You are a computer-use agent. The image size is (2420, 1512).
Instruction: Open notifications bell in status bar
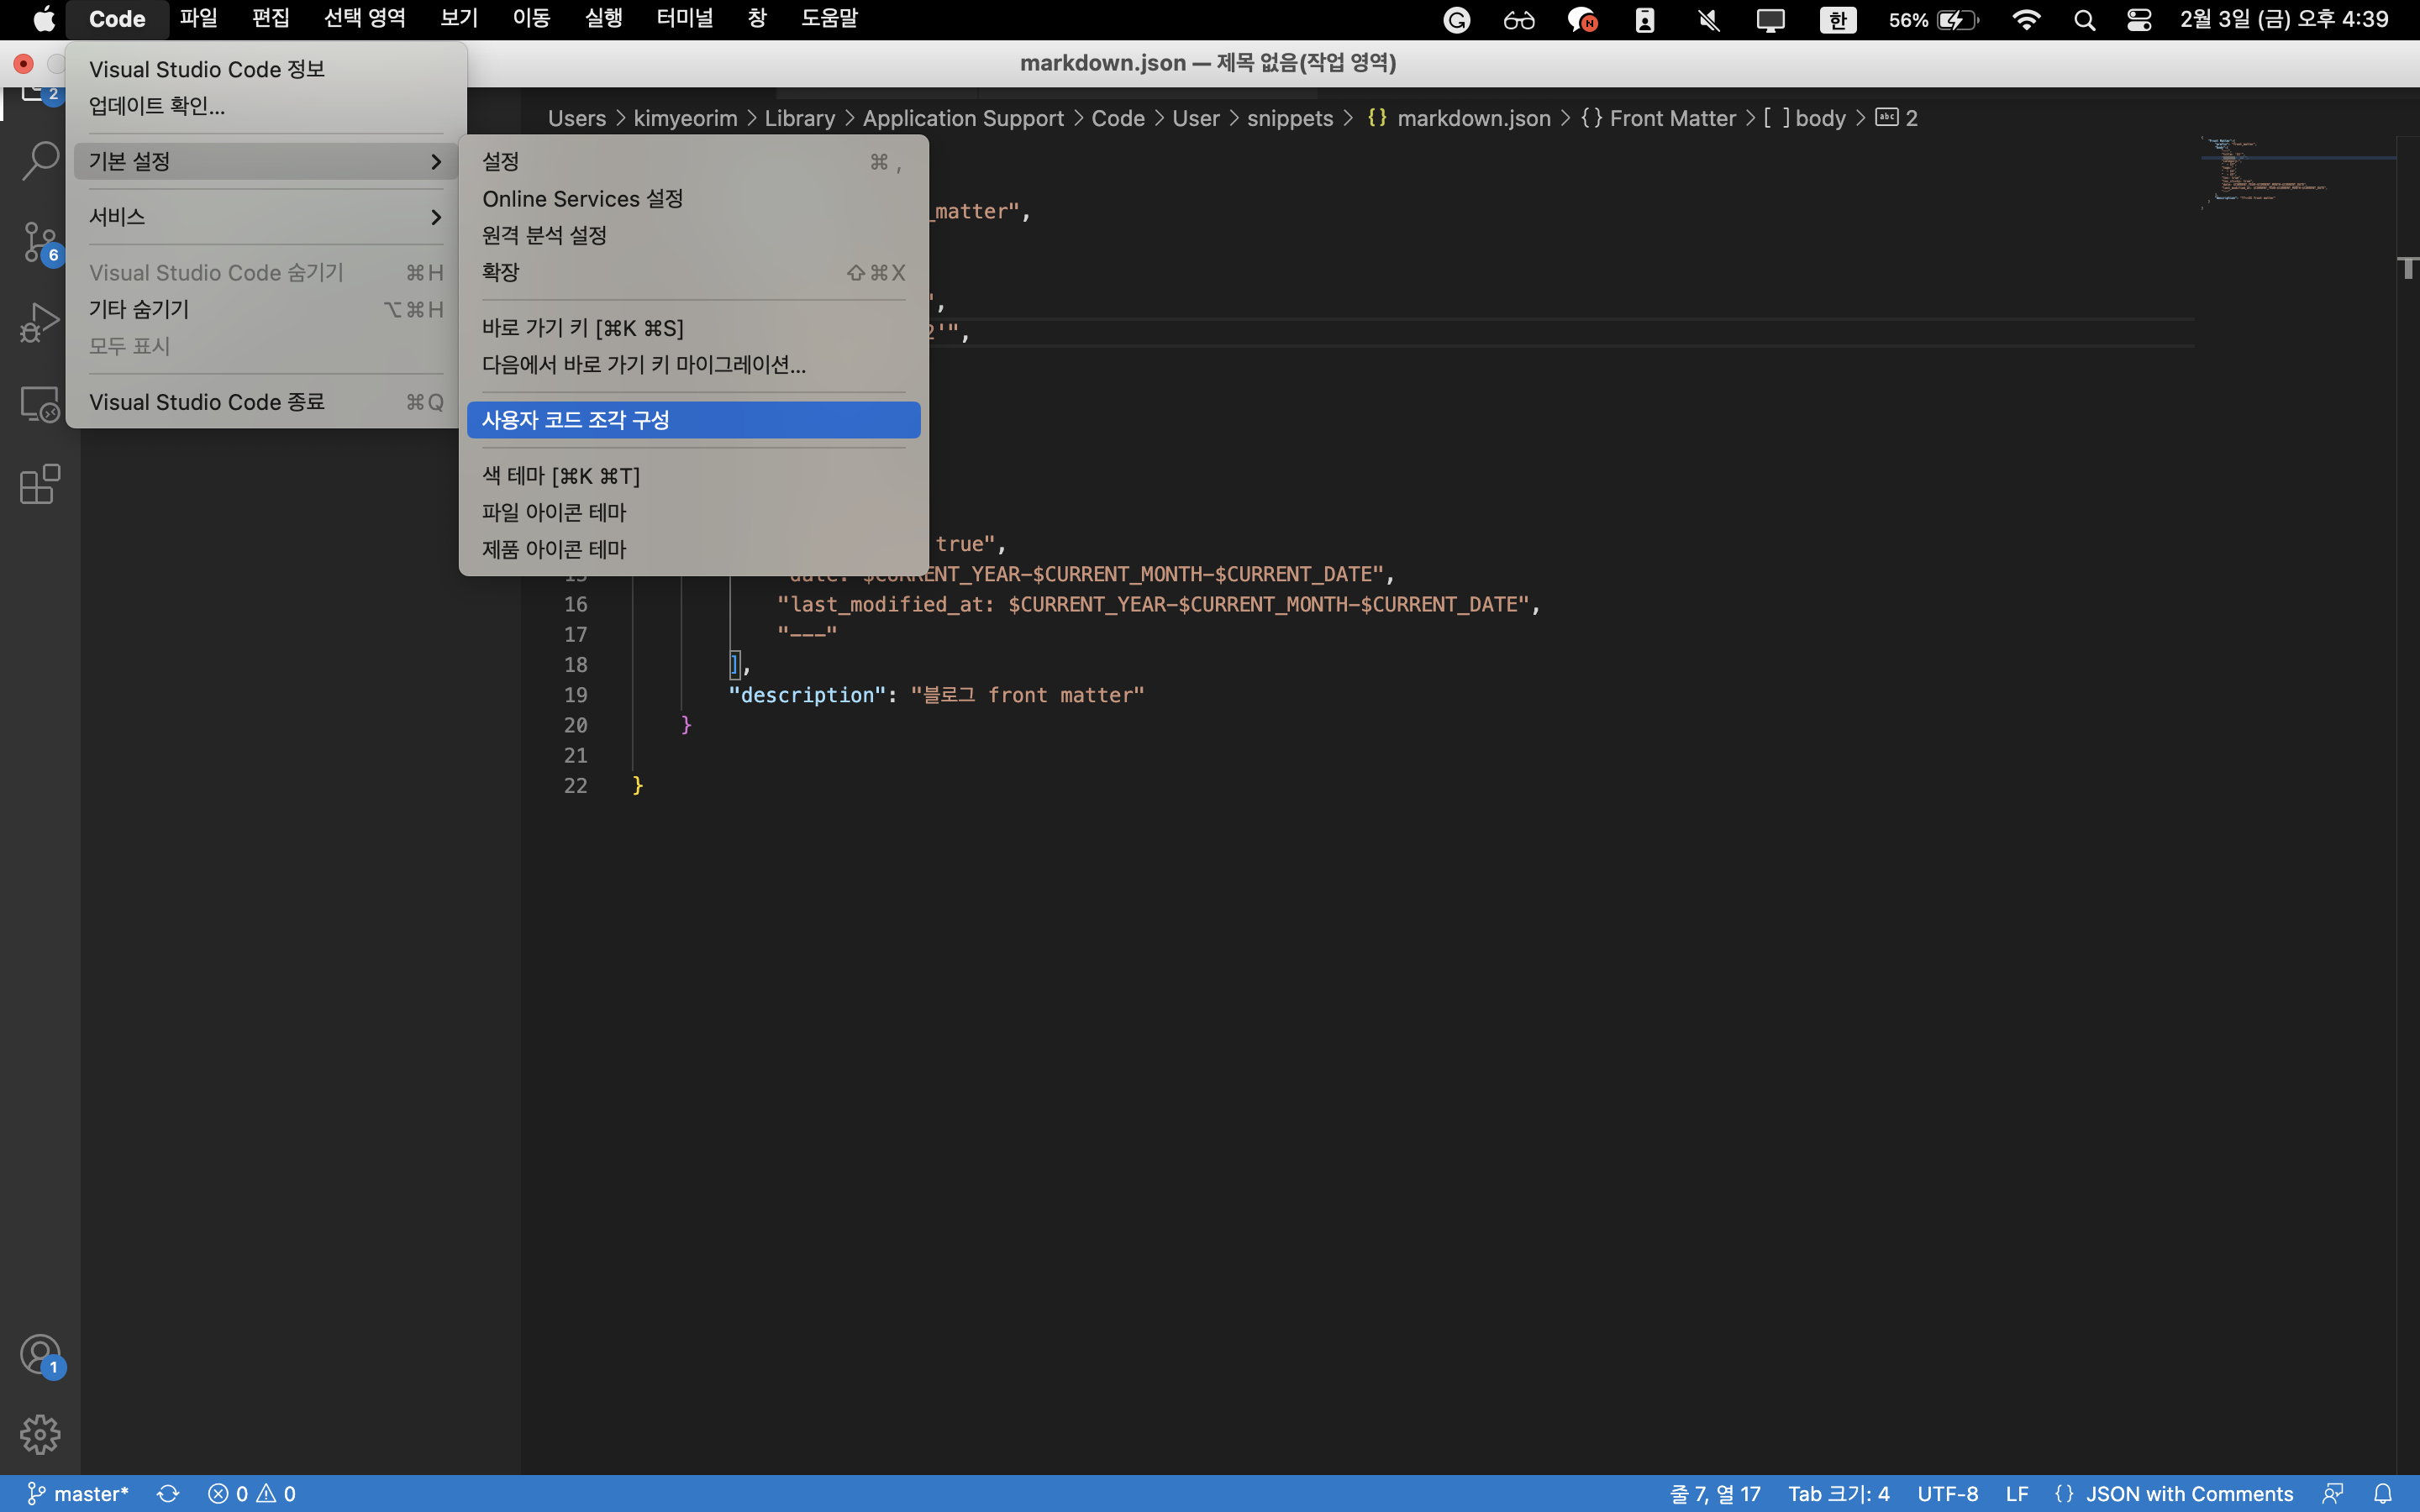click(x=2383, y=1493)
